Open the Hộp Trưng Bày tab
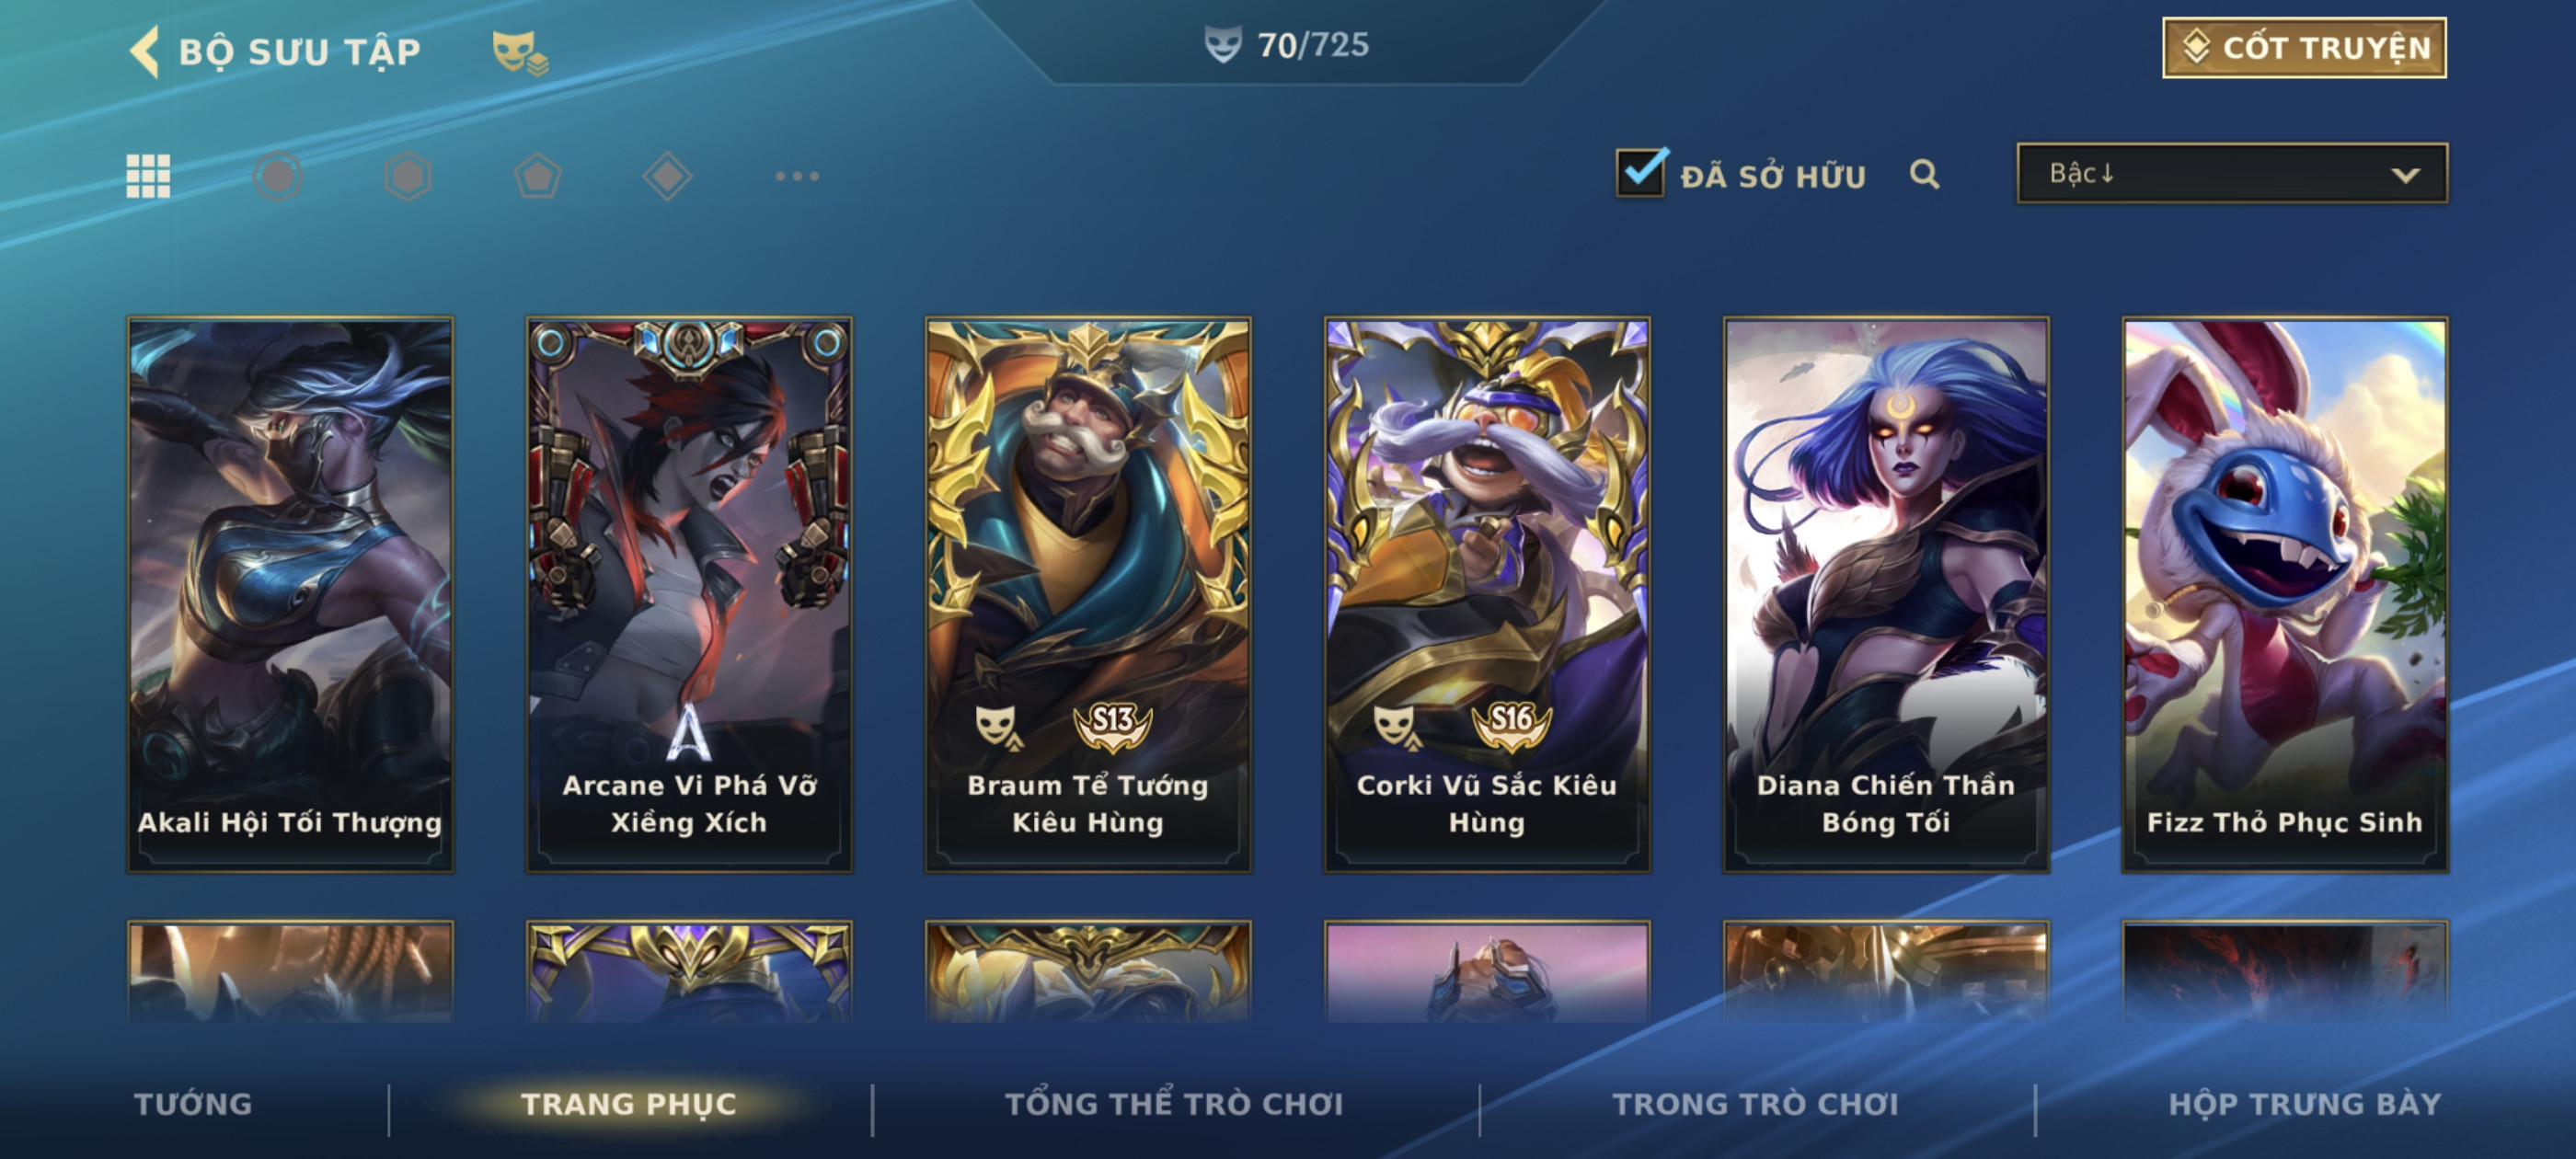 [x=2304, y=1103]
